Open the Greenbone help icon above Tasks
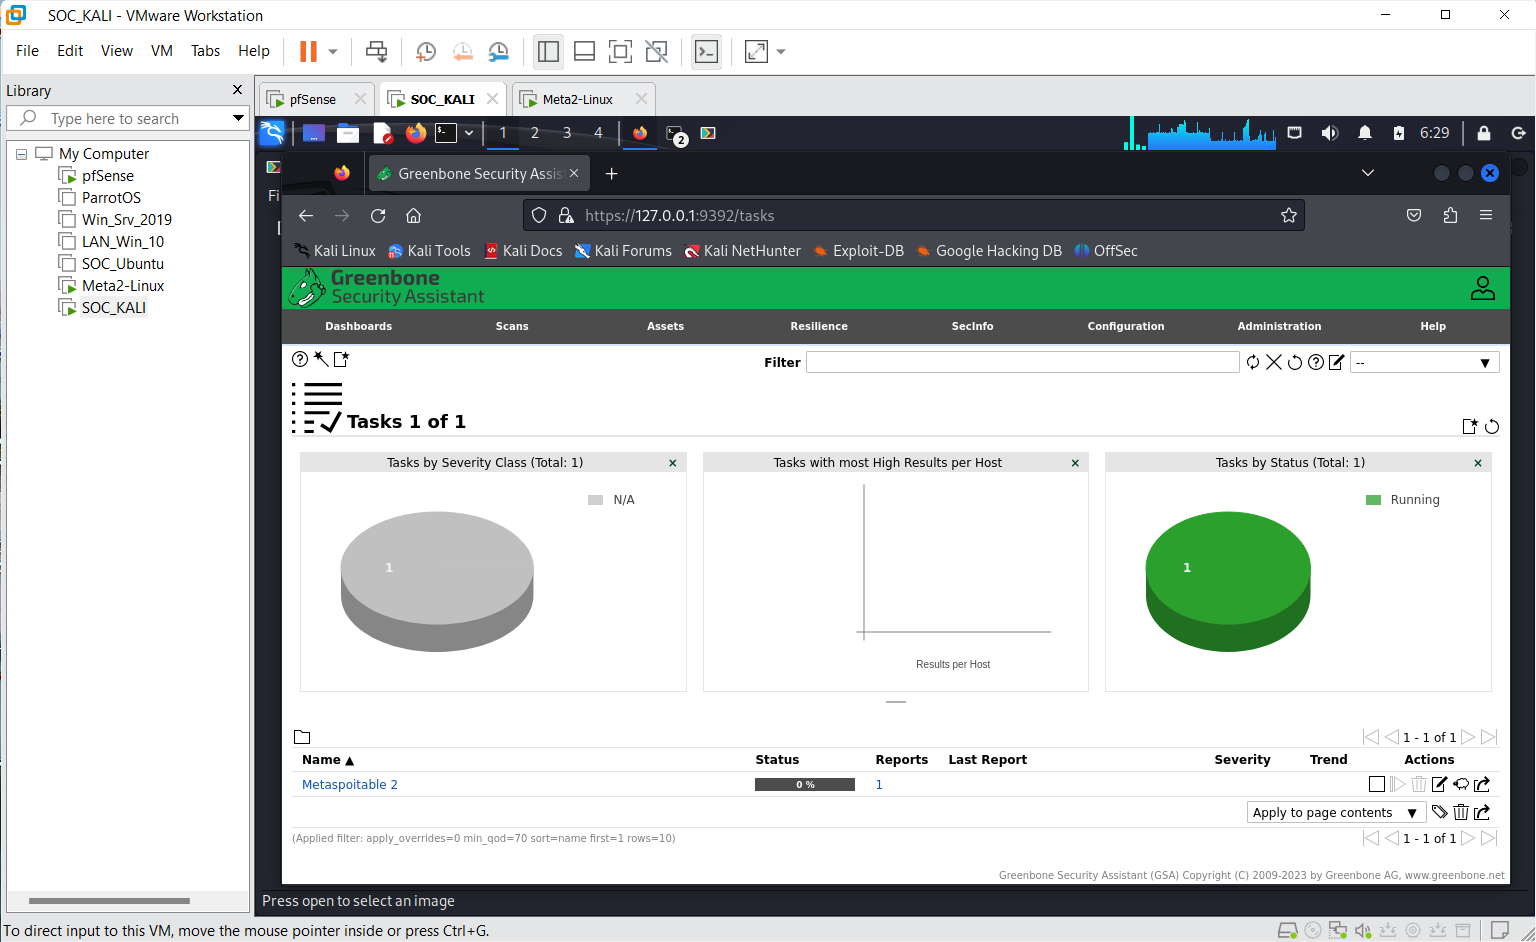 [x=300, y=359]
